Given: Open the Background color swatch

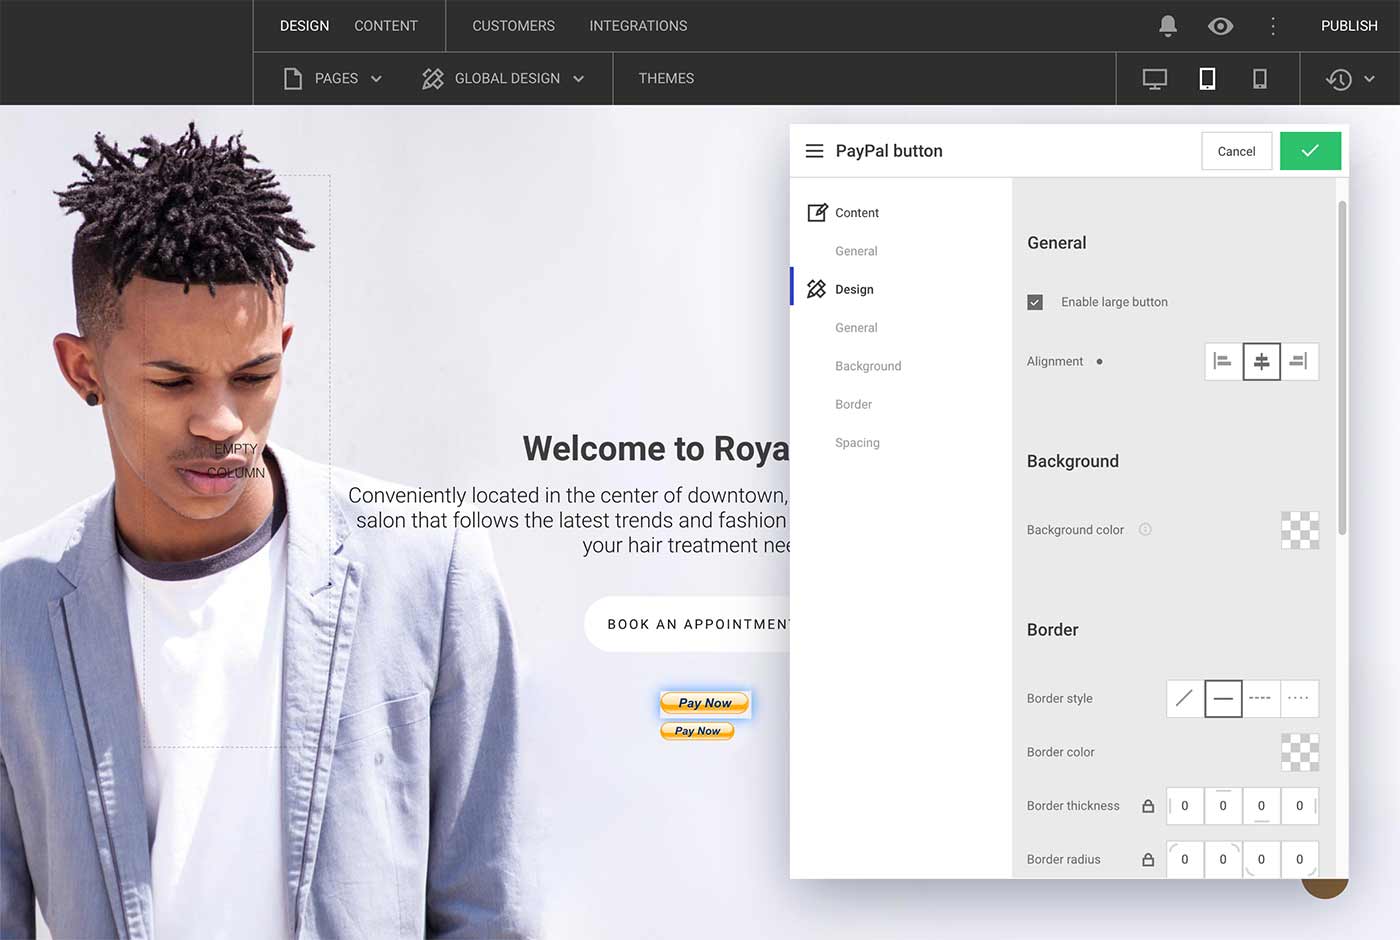Looking at the screenshot, I should [x=1299, y=530].
